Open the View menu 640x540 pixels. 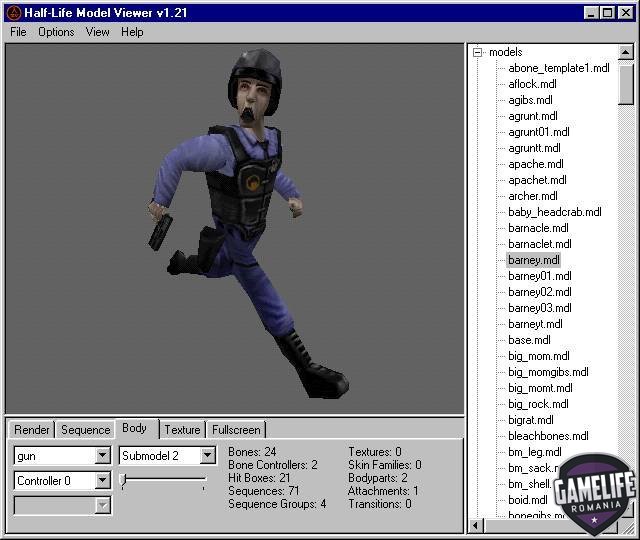98,32
